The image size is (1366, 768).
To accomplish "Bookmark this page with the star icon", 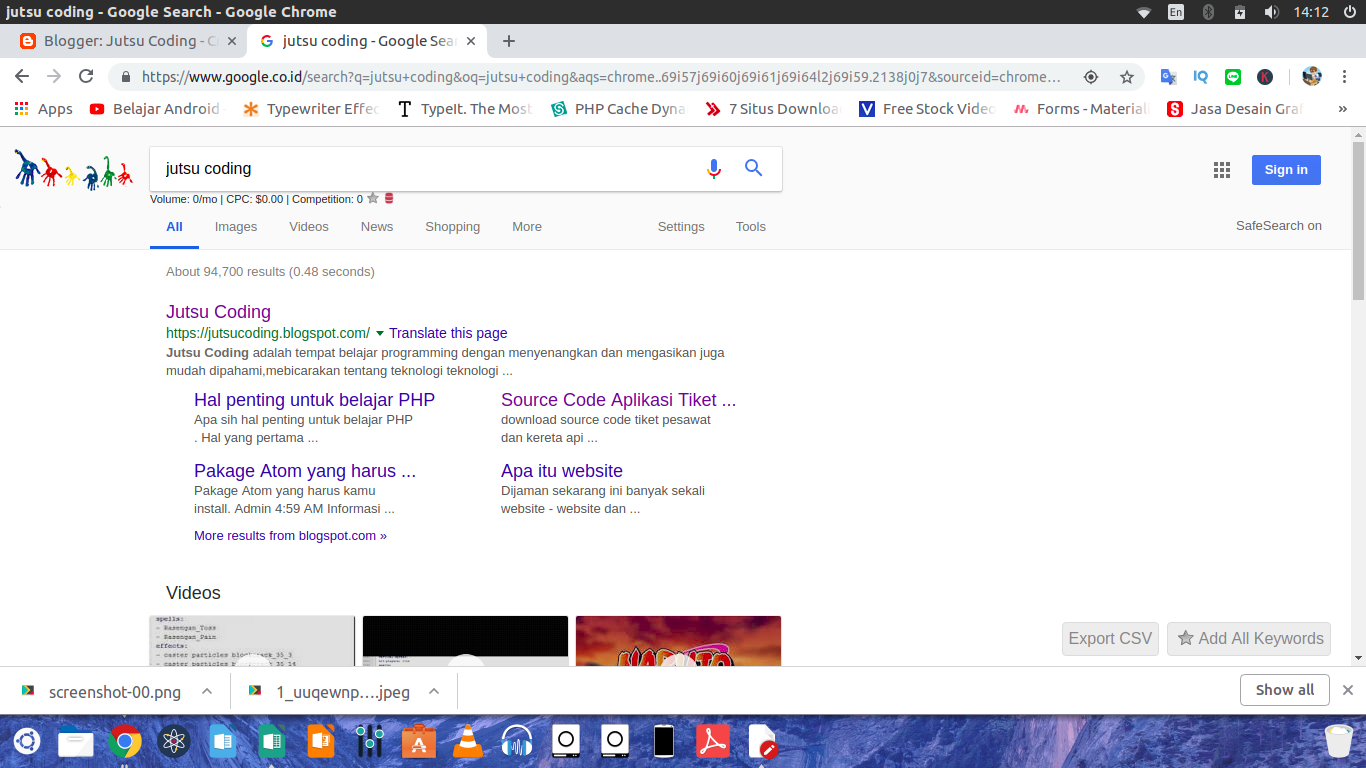I will [x=1127, y=77].
